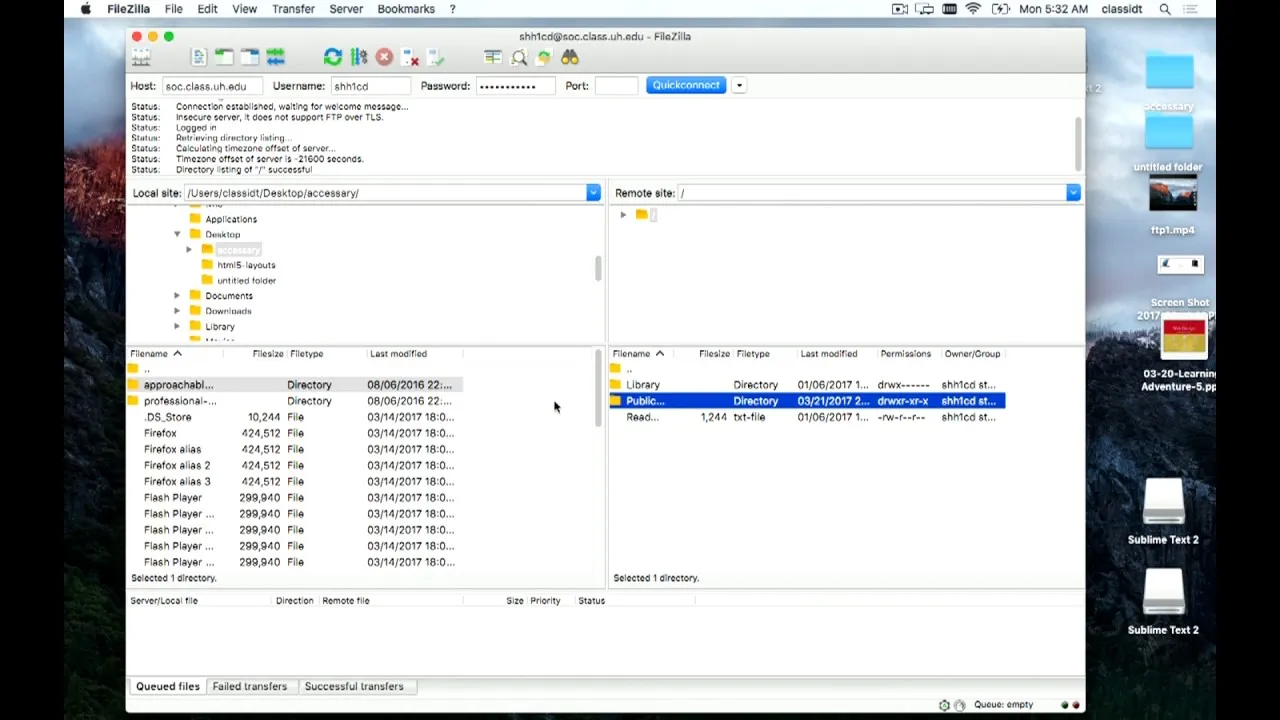Open the Quickconnect history dropdown
This screenshot has height=720, width=1280.
(x=739, y=85)
